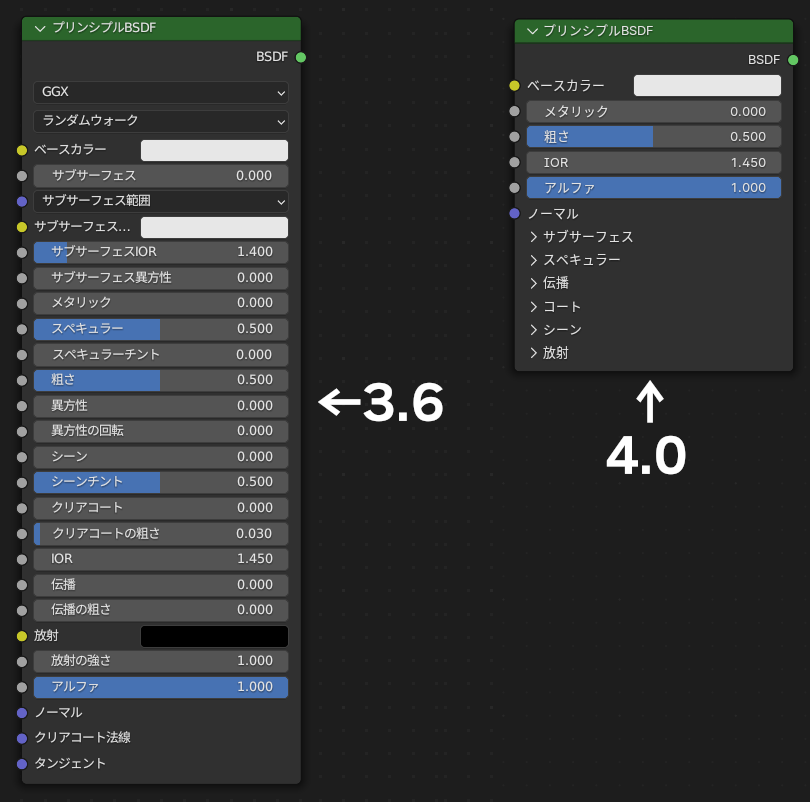Open the ランダムウォーク subsurface method dropdown
Viewport: 810px width, 802px height.
[160, 120]
